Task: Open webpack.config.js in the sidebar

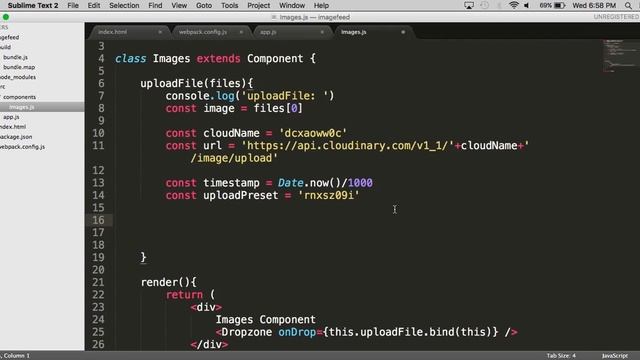Action: [22, 147]
